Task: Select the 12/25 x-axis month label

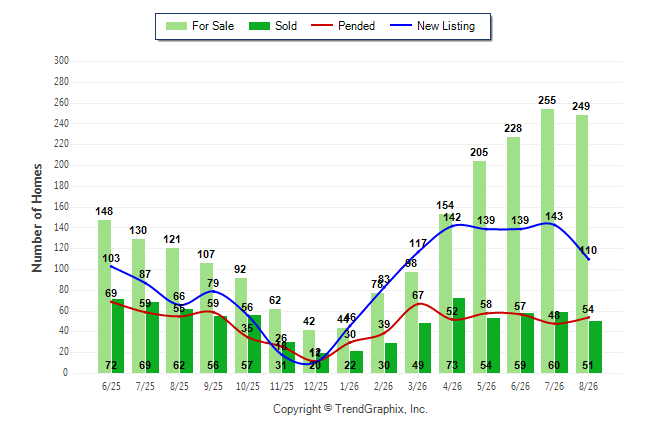Action: (x=316, y=386)
